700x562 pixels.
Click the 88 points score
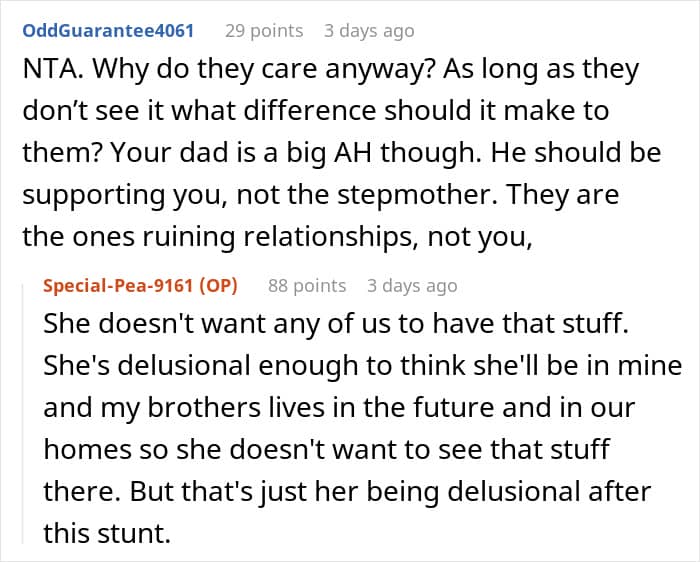tap(307, 286)
